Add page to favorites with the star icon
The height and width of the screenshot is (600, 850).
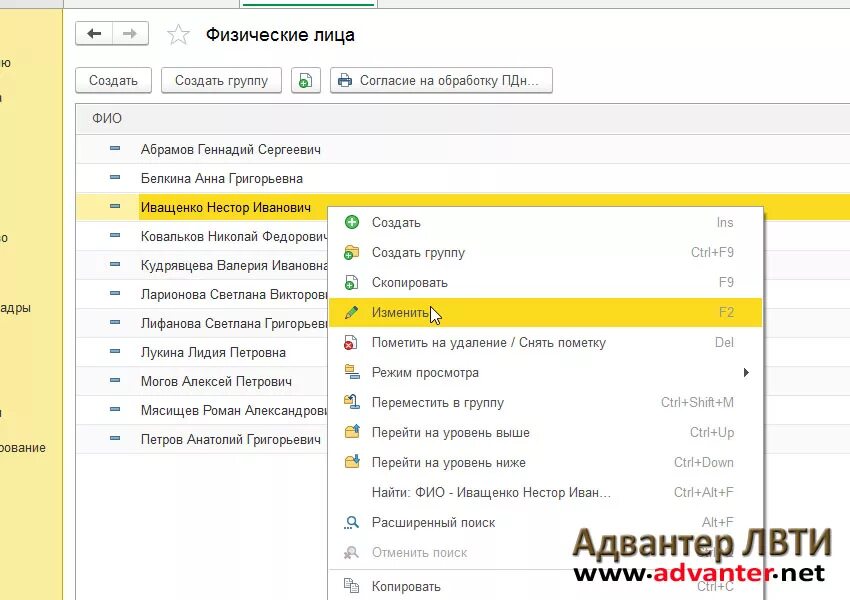[x=178, y=35]
